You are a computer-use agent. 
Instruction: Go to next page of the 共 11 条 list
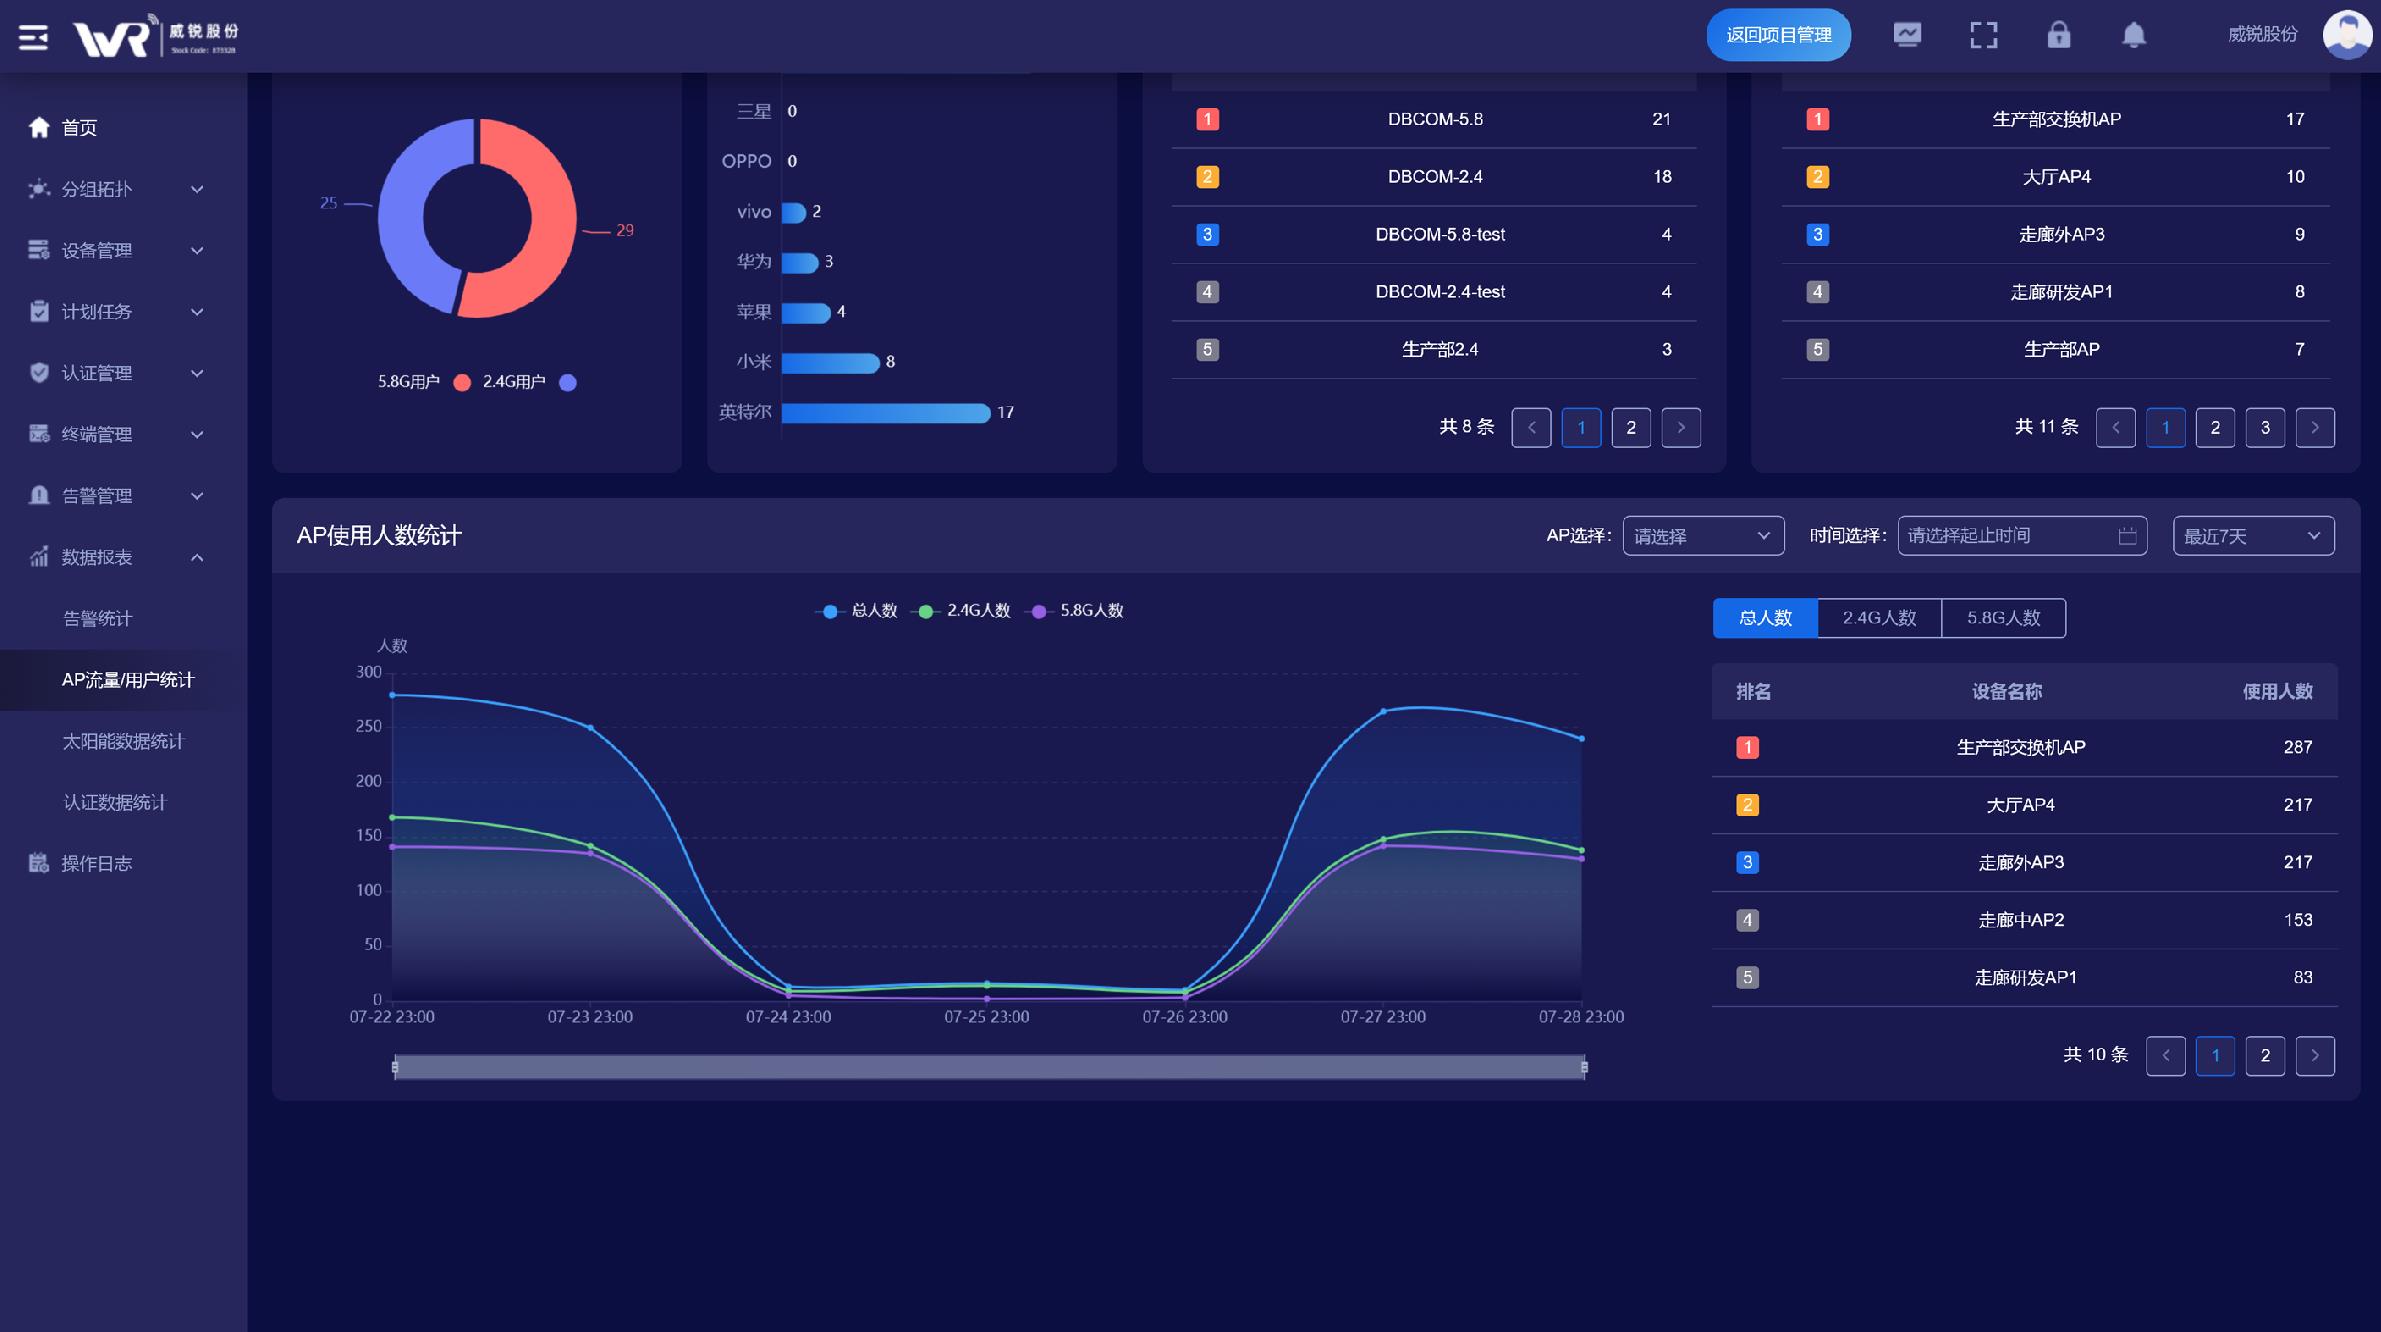2315,428
